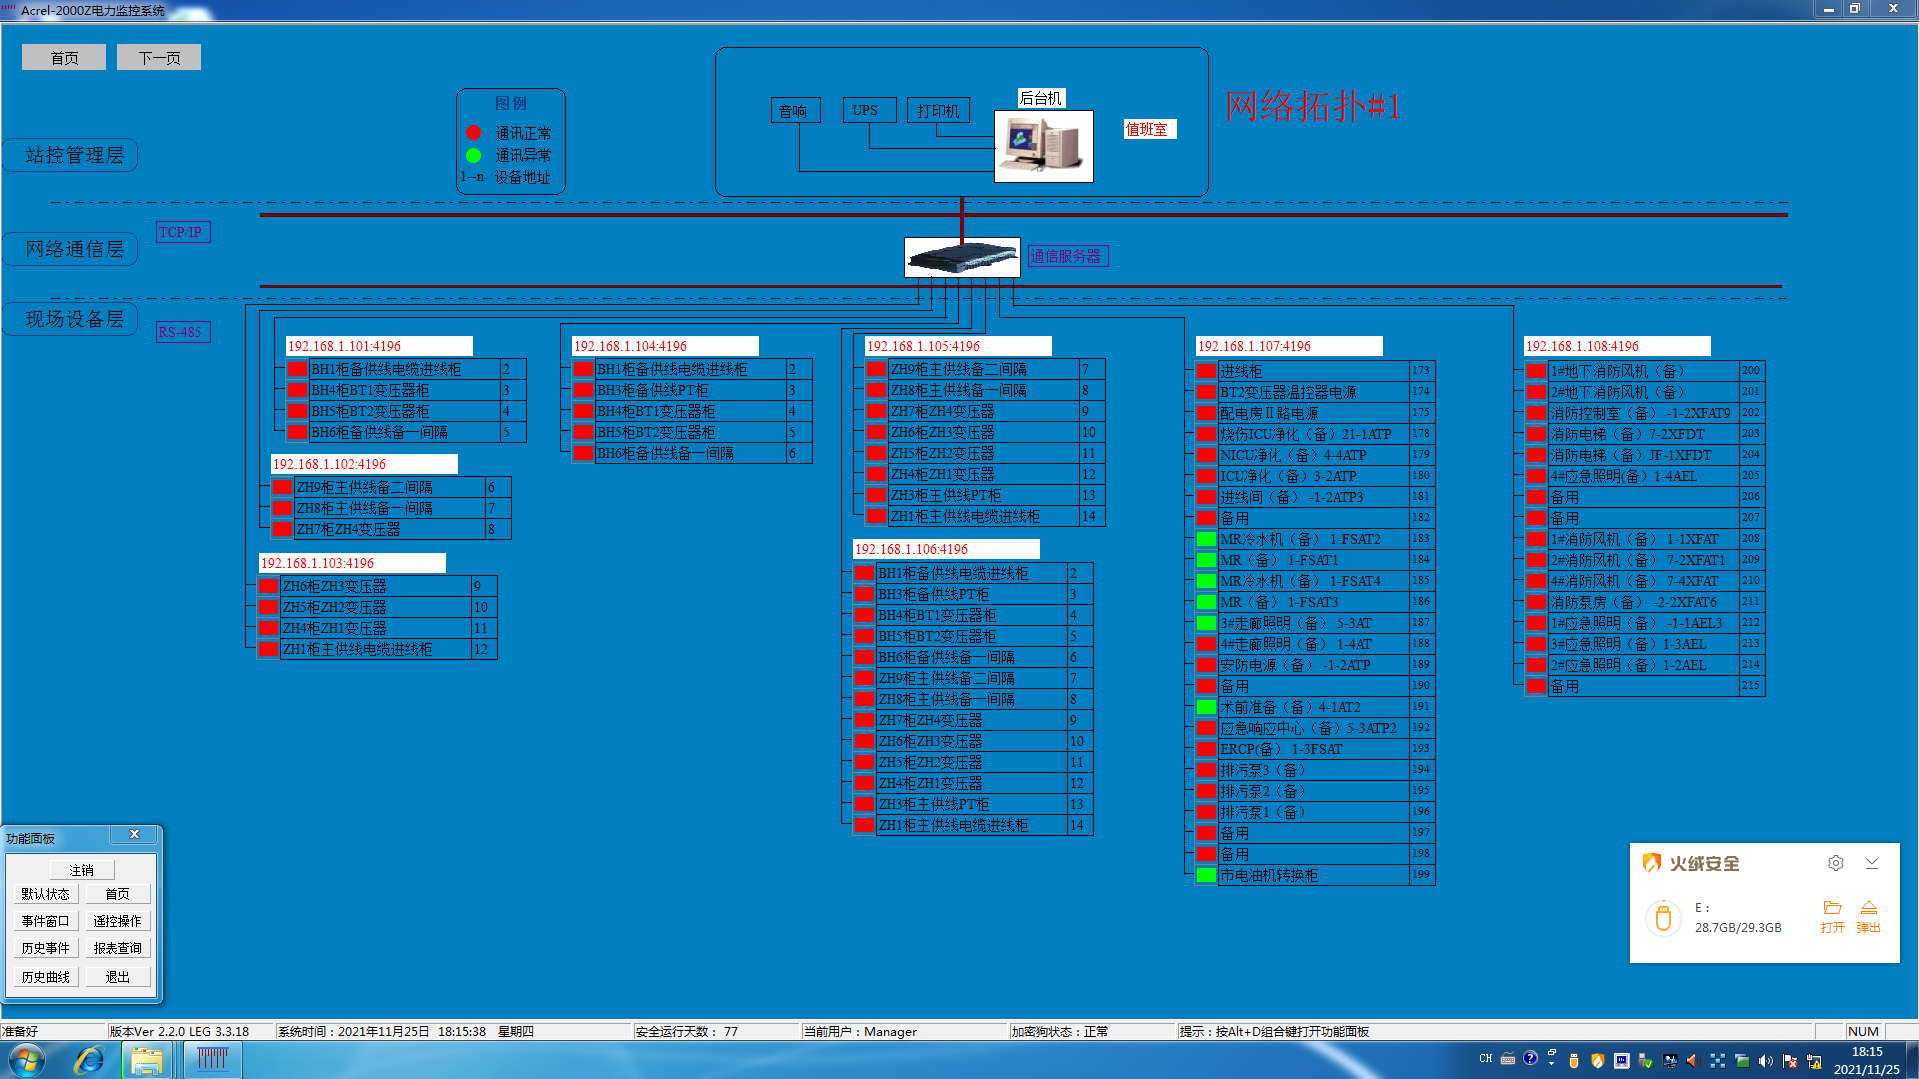Viewport: 1919px width, 1079px height.
Task: Click the 通信服务器 device image
Action: click(961, 257)
